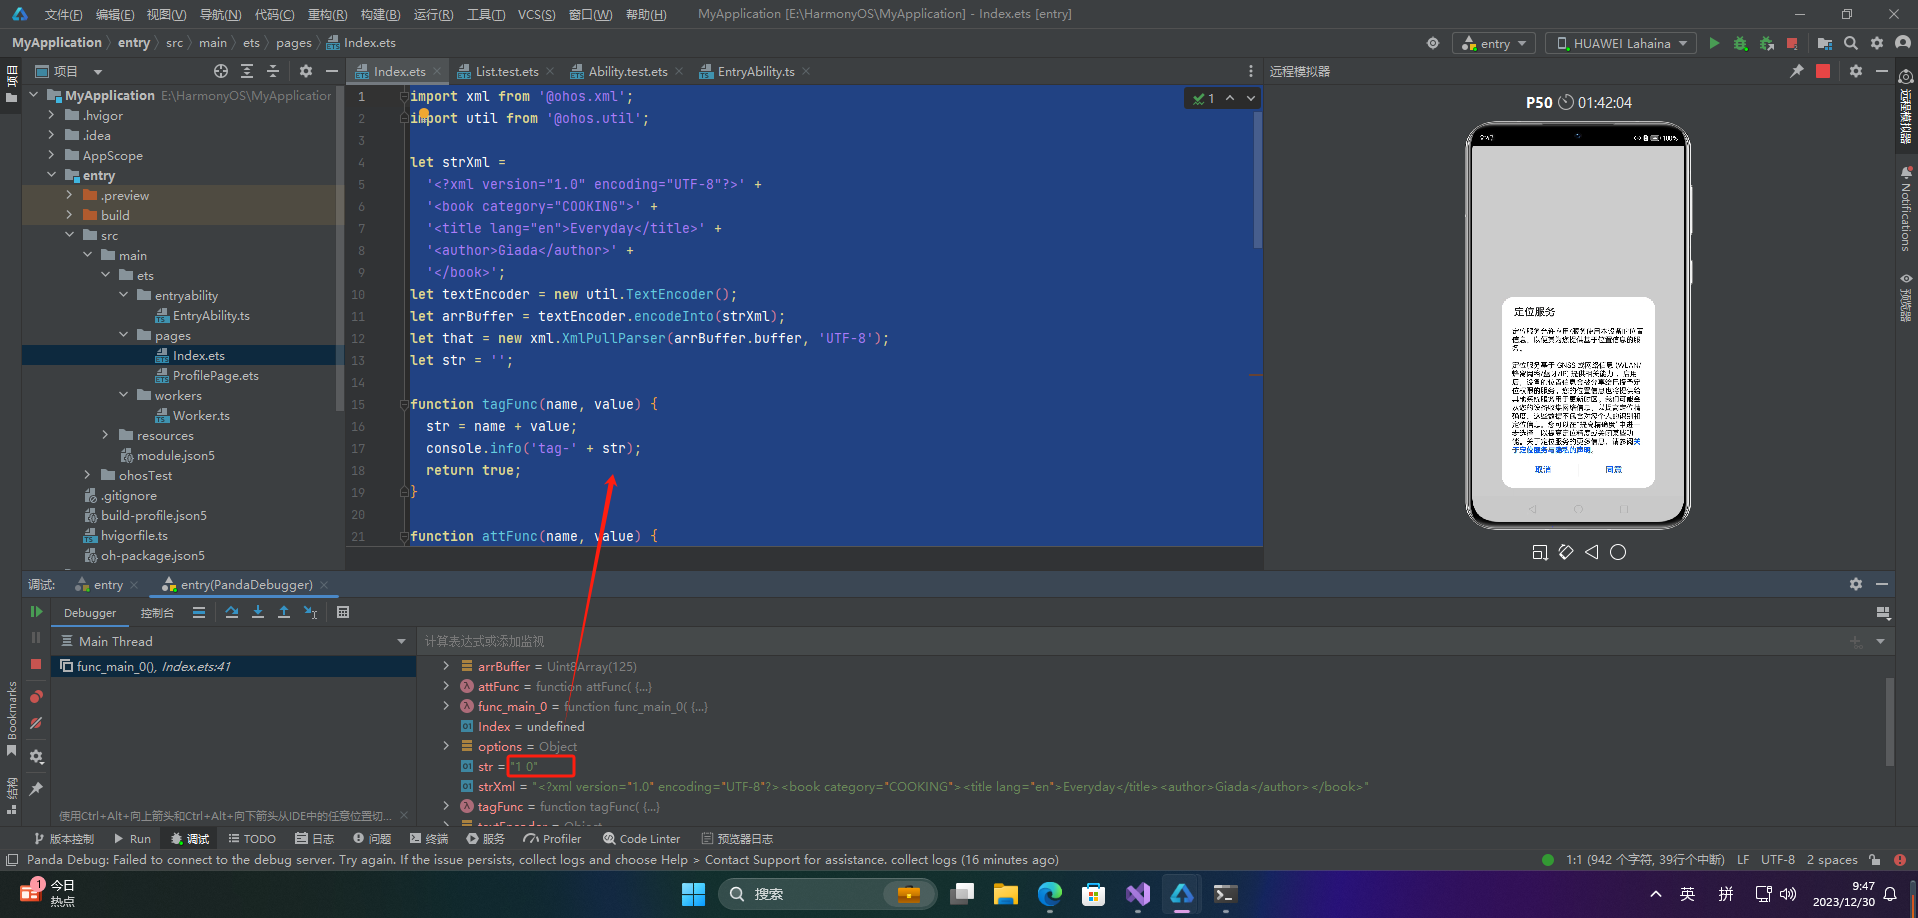The image size is (1918, 918).
Task: Step over in the debugger toolbar
Action: [232, 612]
